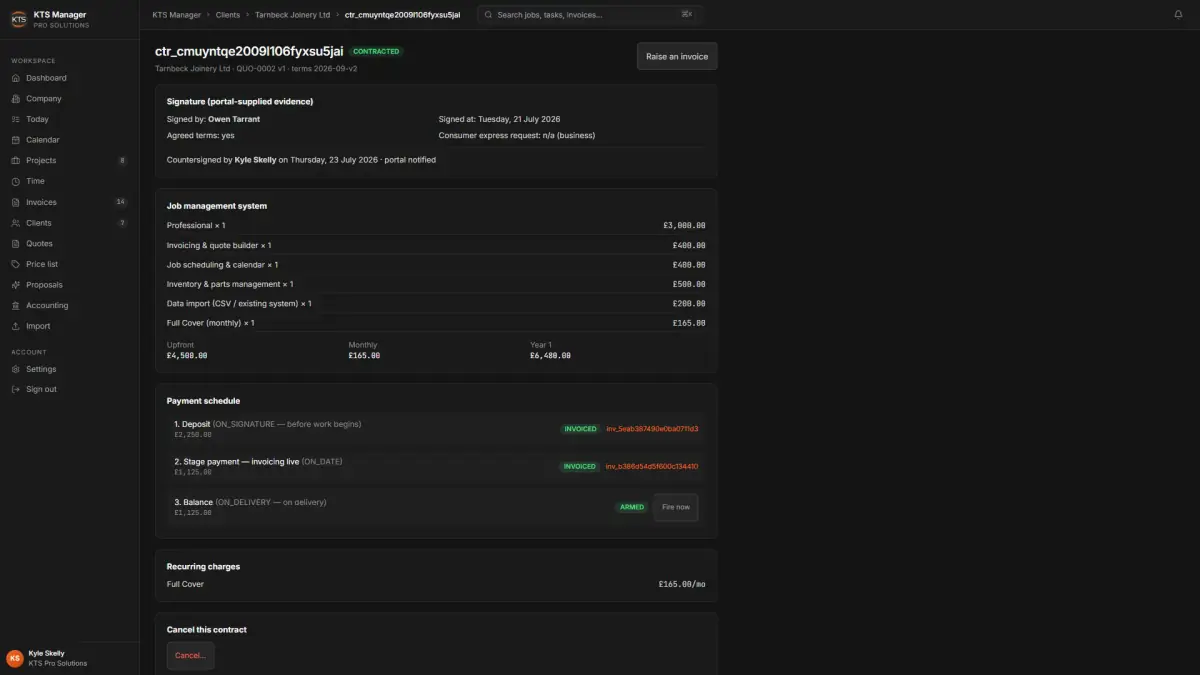
Task: Click the "£4,500.00" upfront total
Action: [187, 355]
